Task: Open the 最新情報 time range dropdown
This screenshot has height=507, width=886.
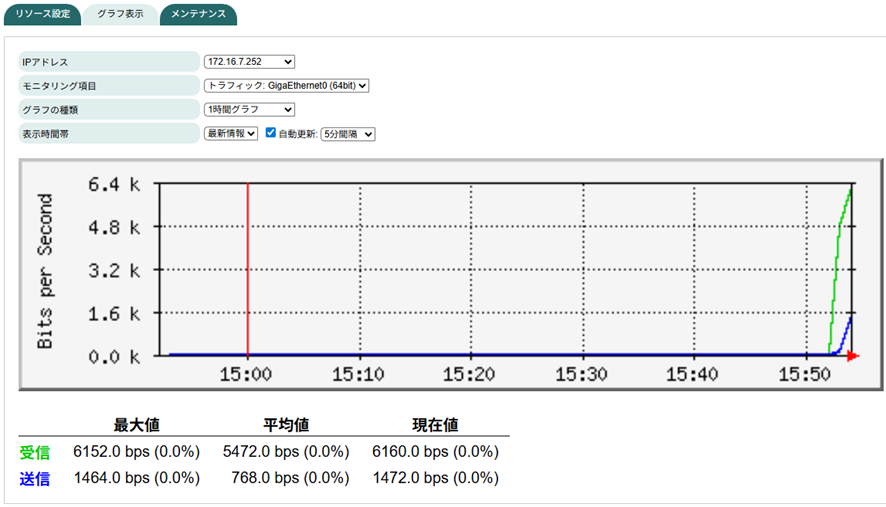Action: [231, 133]
